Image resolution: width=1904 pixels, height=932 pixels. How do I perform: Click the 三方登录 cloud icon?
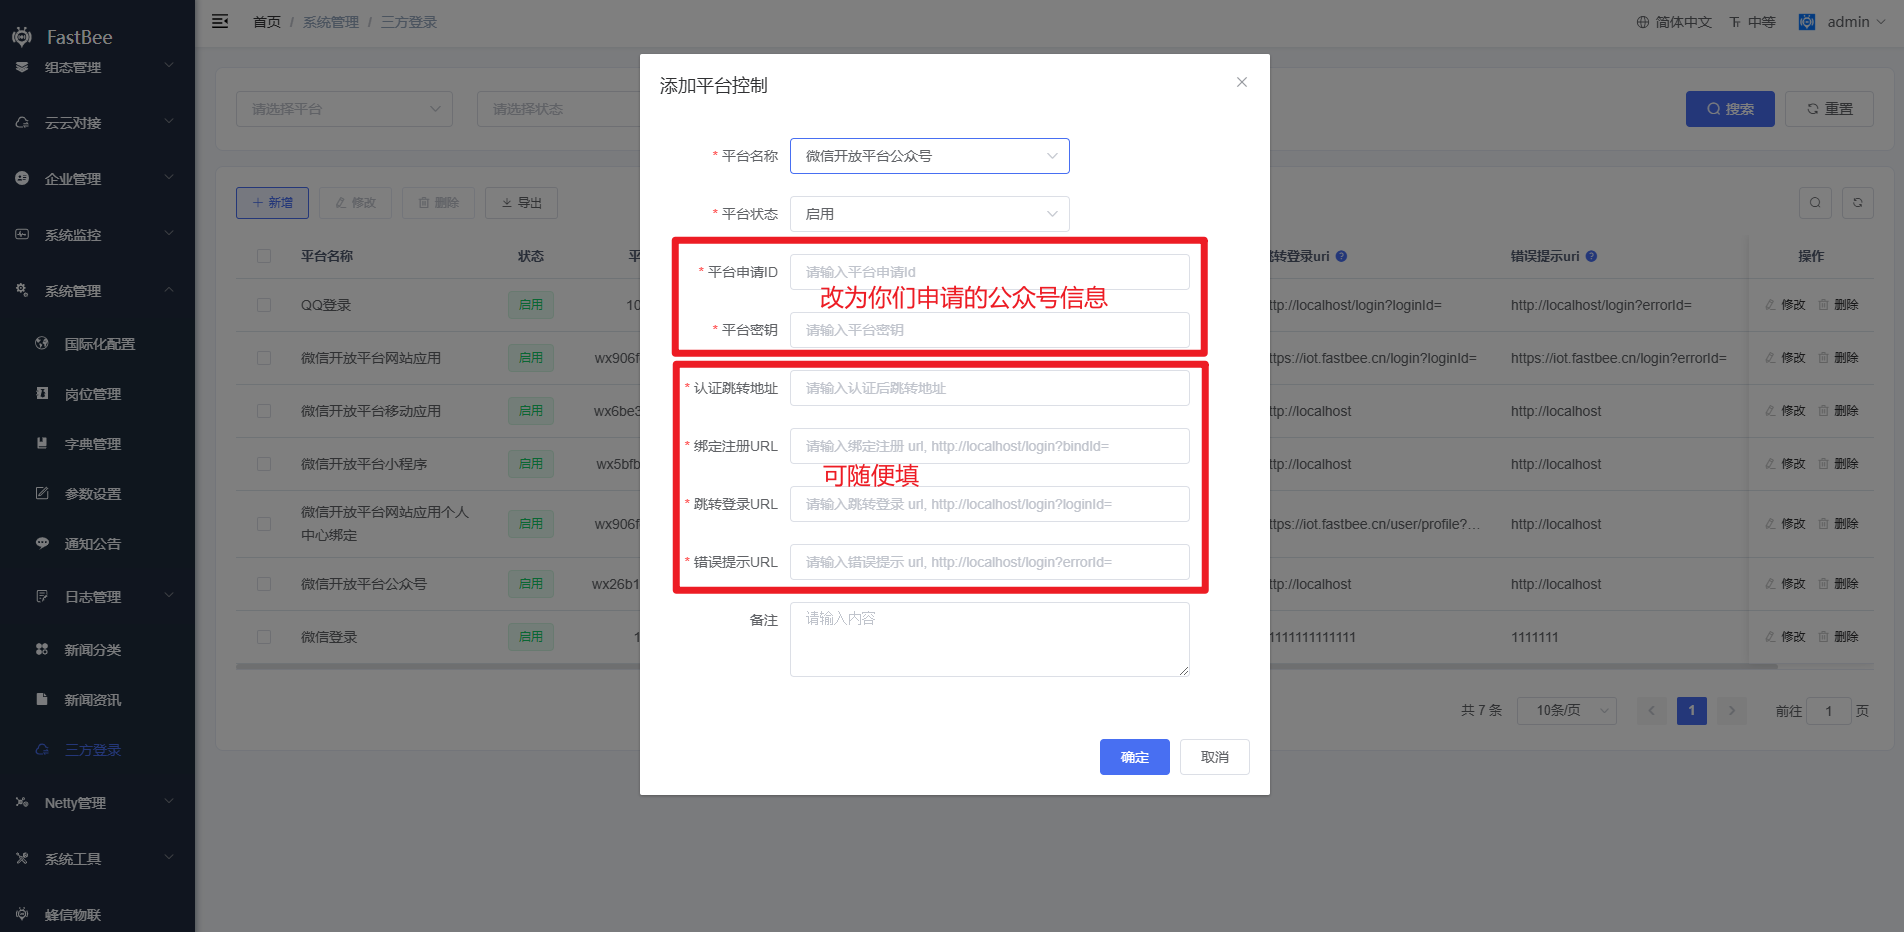point(42,749)
